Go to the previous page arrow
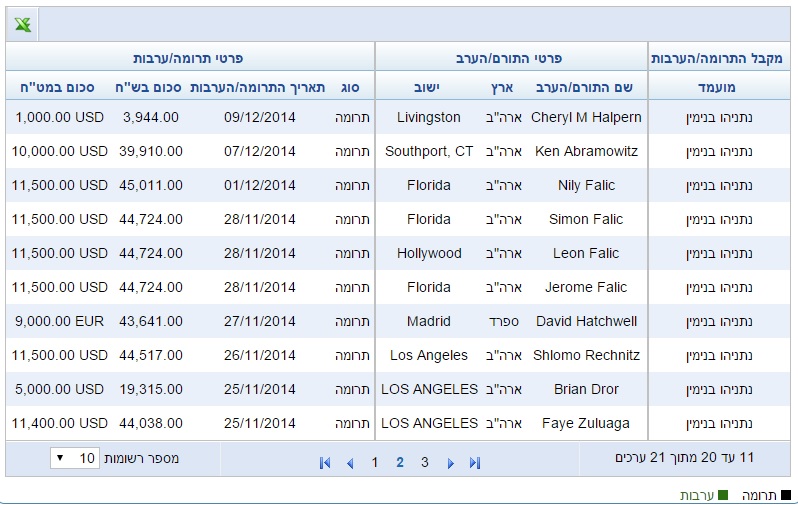 click(x=350, y=463)
